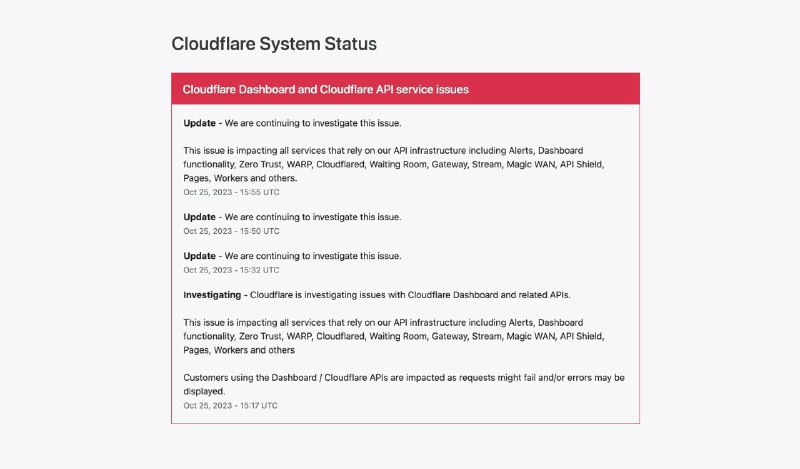
Task: Click the "Oct 25, 2023 - 15:32 UTC" timestamp
Action: click(x=231, y=269)
